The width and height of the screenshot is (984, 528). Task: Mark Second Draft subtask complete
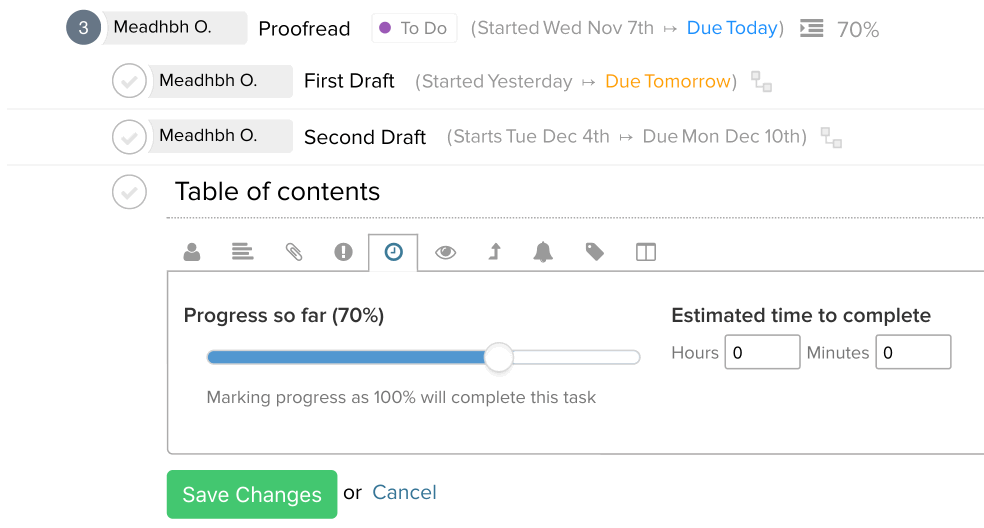pyautogui.click(x=129, y=137)
